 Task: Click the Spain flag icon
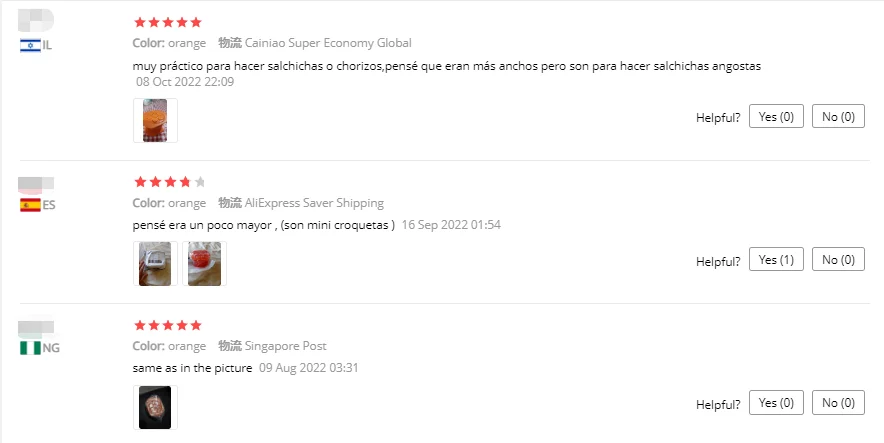(30, 205)
